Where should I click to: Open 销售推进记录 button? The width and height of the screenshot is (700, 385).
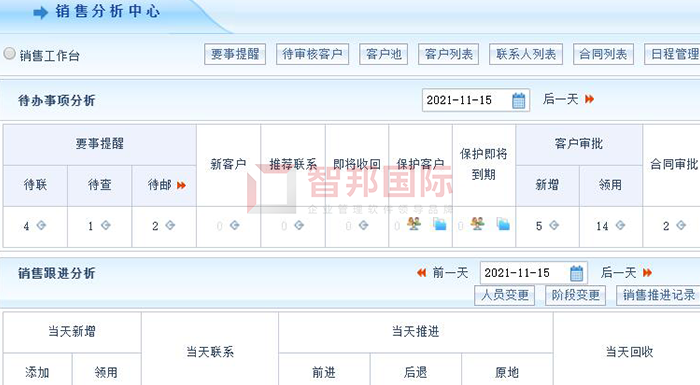point(658,295)
